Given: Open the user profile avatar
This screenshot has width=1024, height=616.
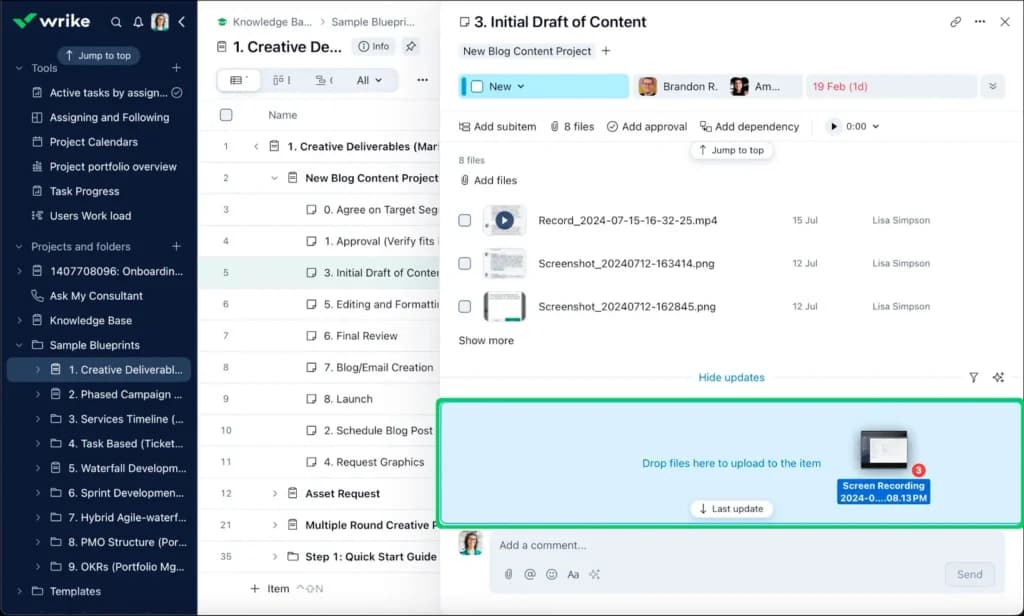Looking at the screenshot, I should (160, 22).
